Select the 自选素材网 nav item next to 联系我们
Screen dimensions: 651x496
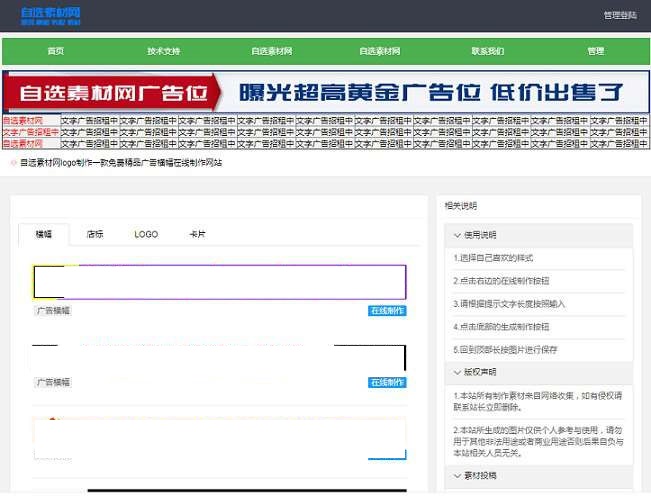[x=379, y=51]
